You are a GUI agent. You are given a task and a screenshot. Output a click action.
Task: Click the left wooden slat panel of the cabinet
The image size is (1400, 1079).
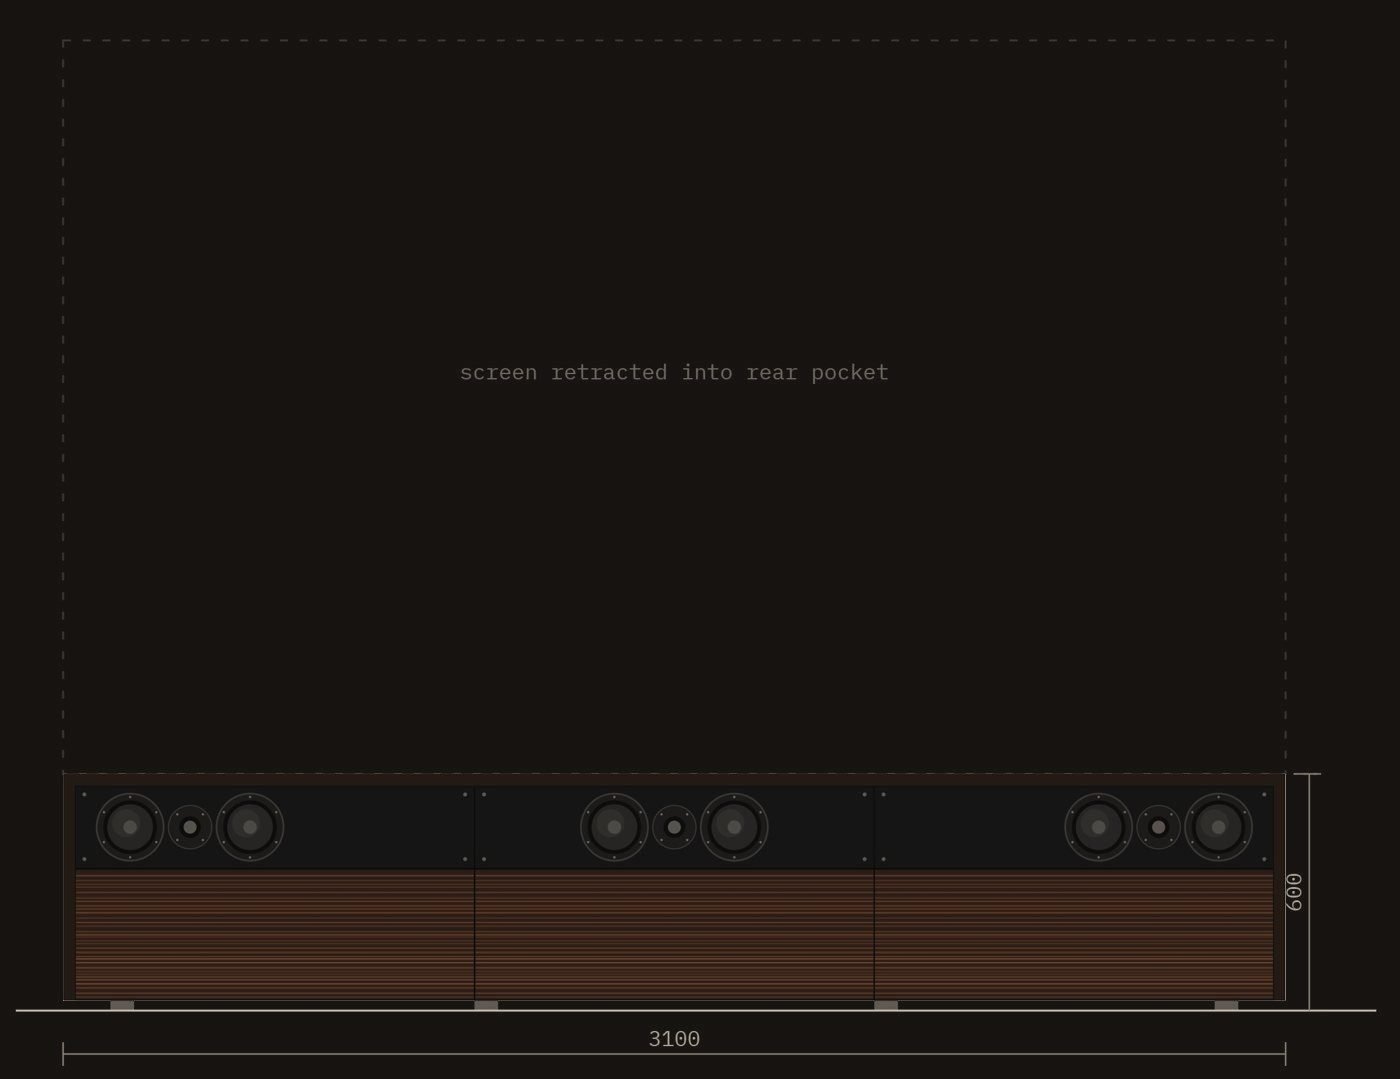[x=275, y=934]
